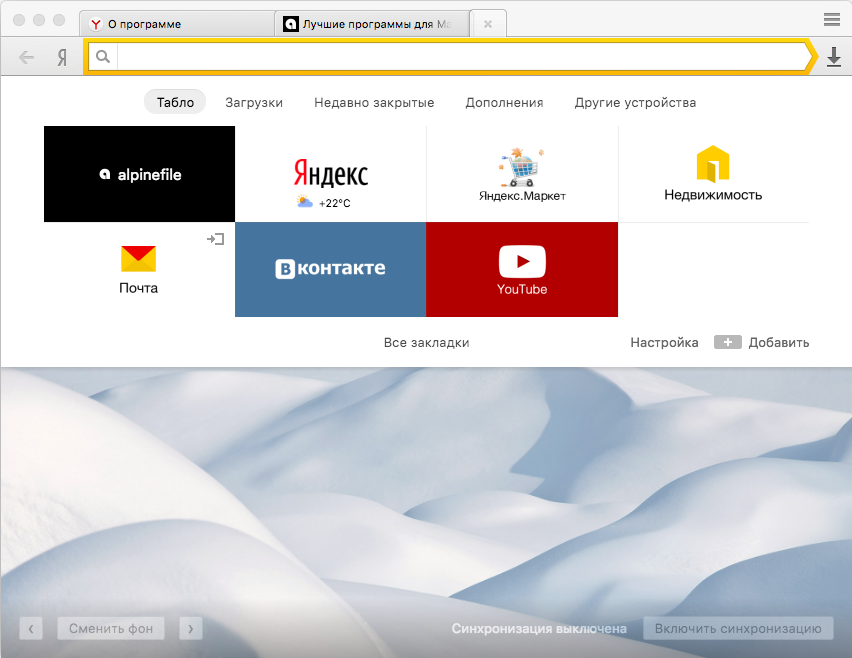Viewport: 852px width, 658px height.
Task: Click the green maximize window button
Action: [x=59, y=20]
